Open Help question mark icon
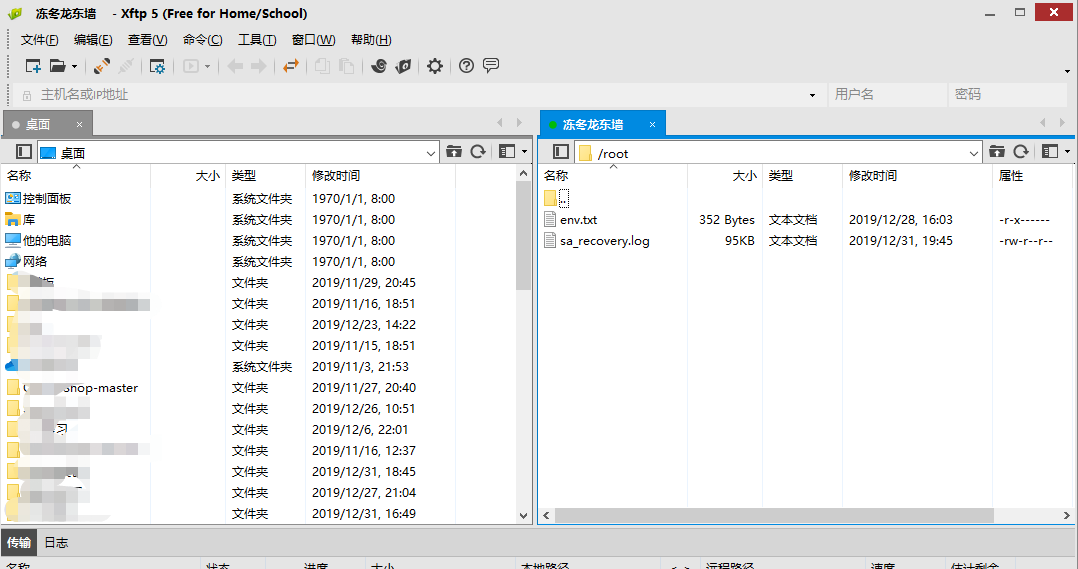1078x569 pixels. click(x=466, y=66)
